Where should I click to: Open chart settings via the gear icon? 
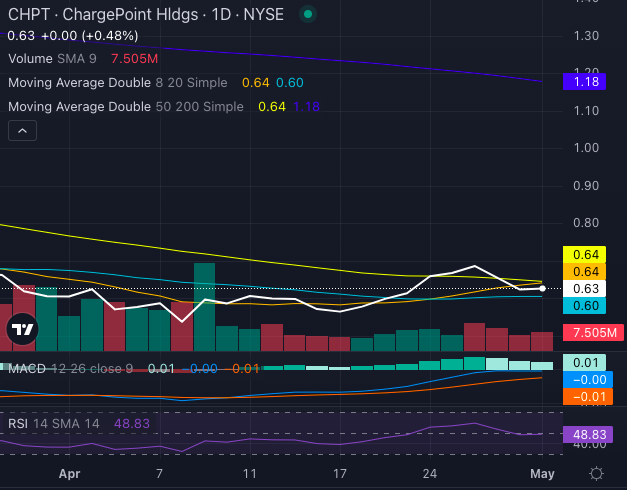(596, 474)
